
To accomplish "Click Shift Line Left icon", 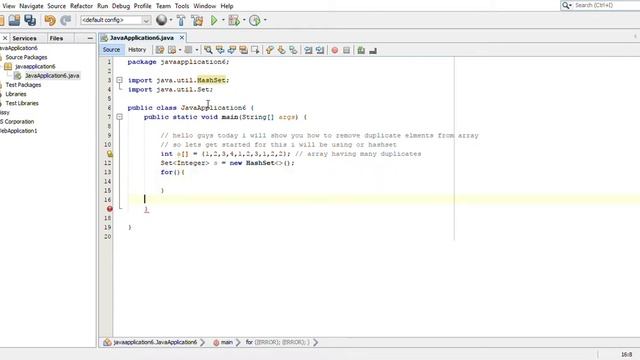I will (x=308, y=50).
